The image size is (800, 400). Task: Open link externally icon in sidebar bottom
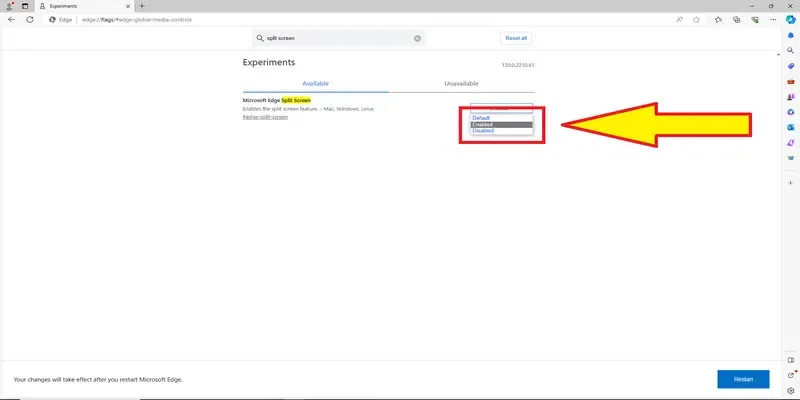click(x=791, y=376)
